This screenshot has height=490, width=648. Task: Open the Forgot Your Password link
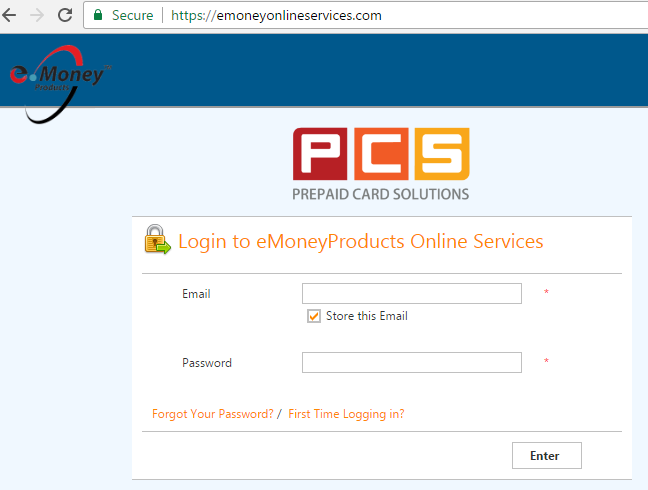(213, 414)
